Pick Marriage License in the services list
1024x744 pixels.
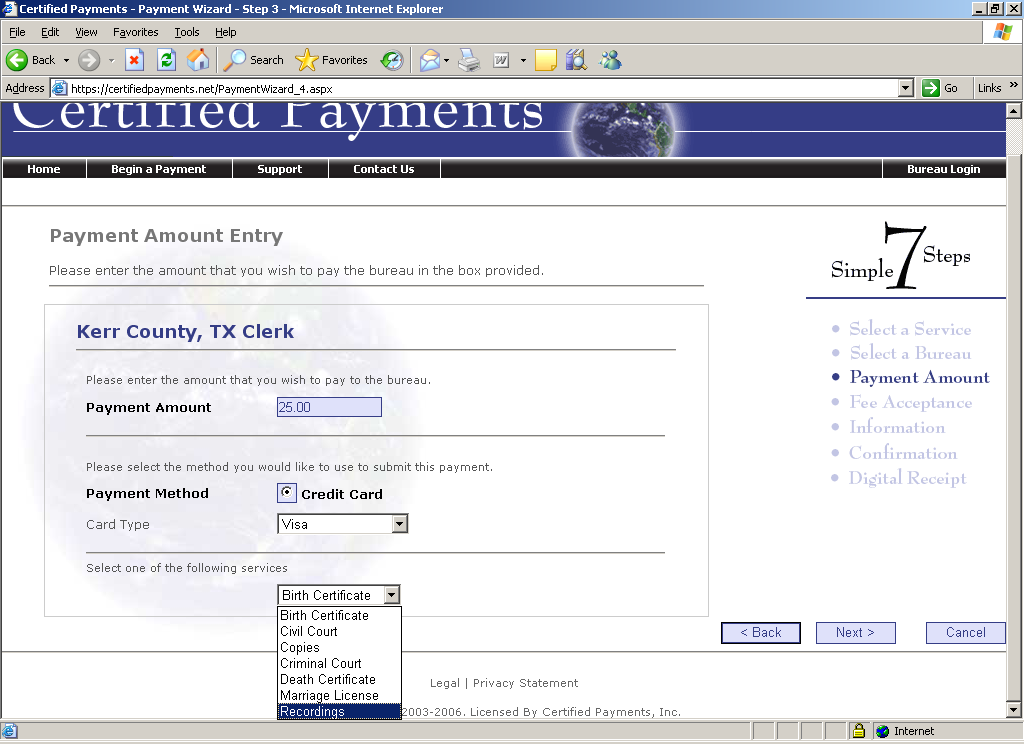click(x=329, y=695)
